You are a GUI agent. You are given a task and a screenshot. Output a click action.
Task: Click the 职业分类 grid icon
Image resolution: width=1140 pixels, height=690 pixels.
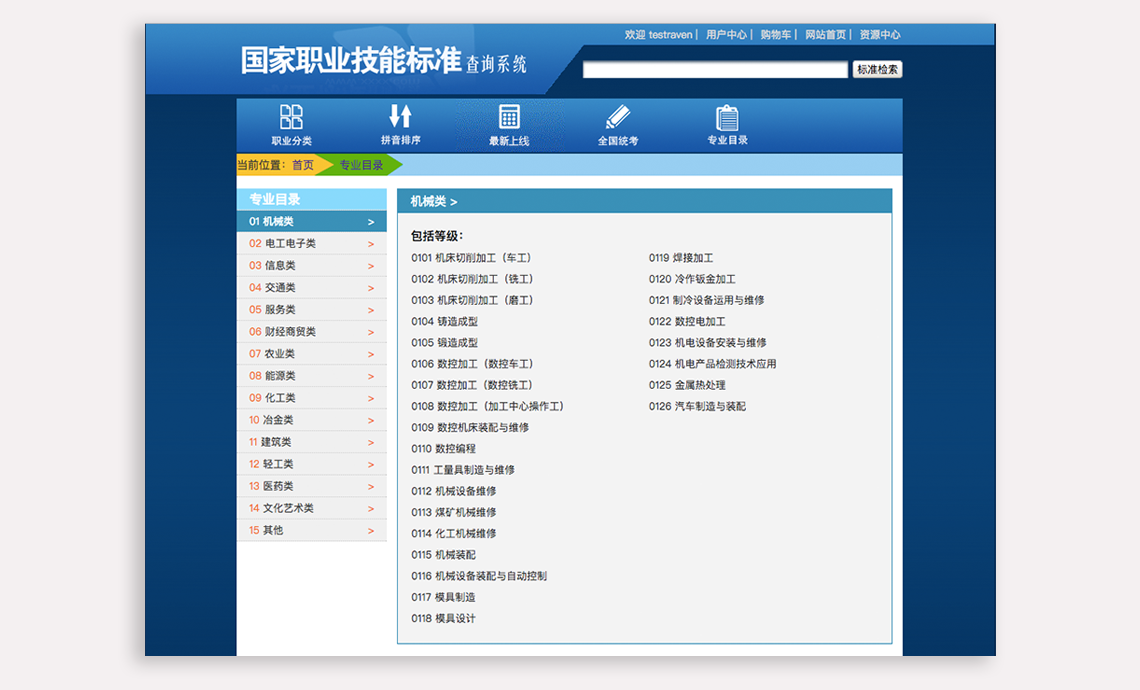pyautogui.click(x=291, y=117)
